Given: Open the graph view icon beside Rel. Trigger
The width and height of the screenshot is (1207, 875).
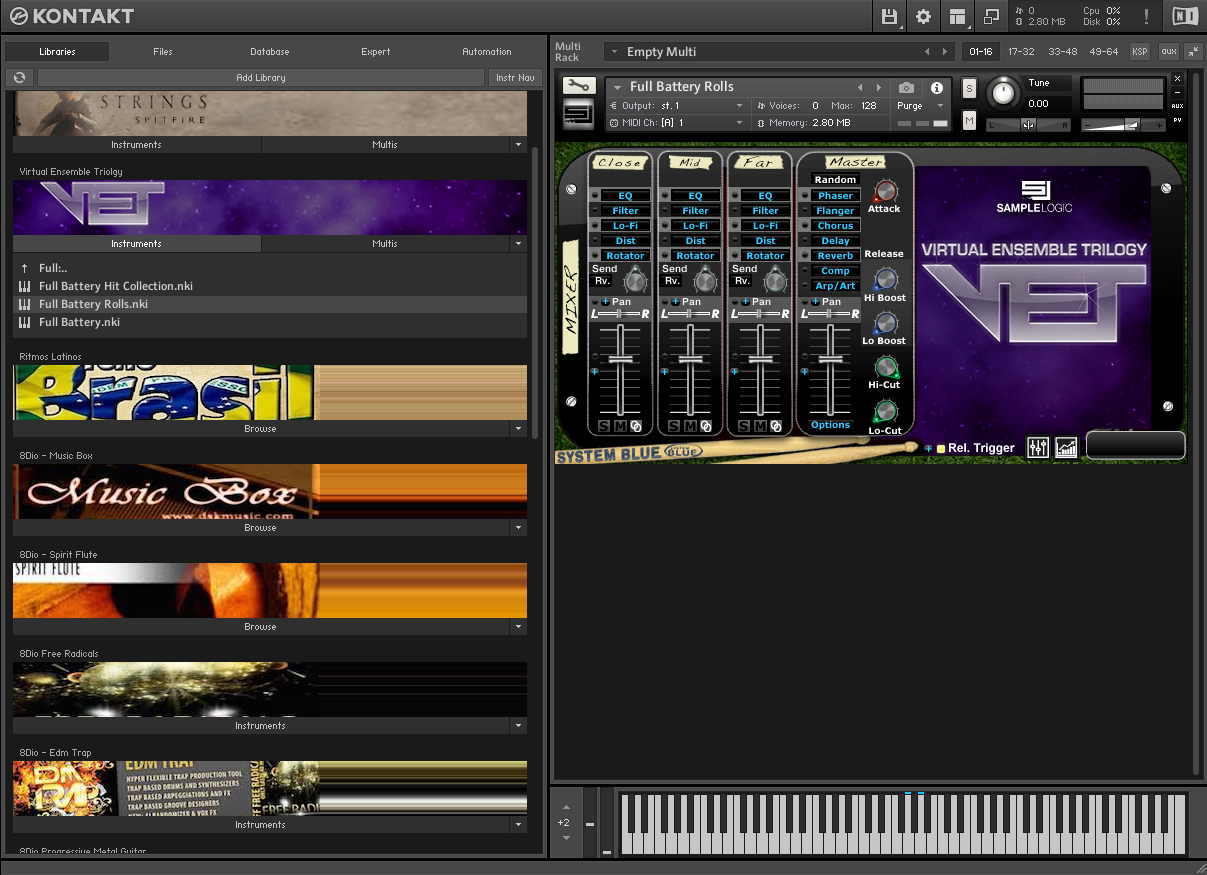Looking at the screenshot, I should [1066, 447].
